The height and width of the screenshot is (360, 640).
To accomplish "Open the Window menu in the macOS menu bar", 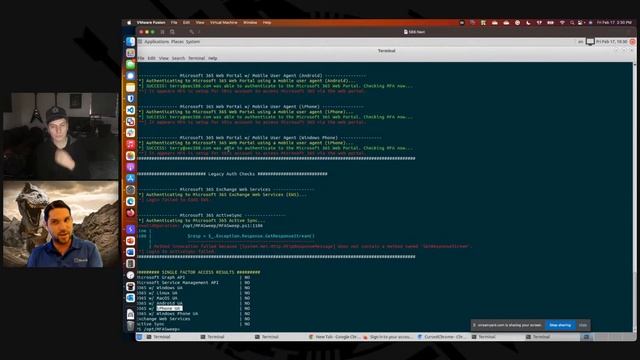I will click(x=250, y=22).
